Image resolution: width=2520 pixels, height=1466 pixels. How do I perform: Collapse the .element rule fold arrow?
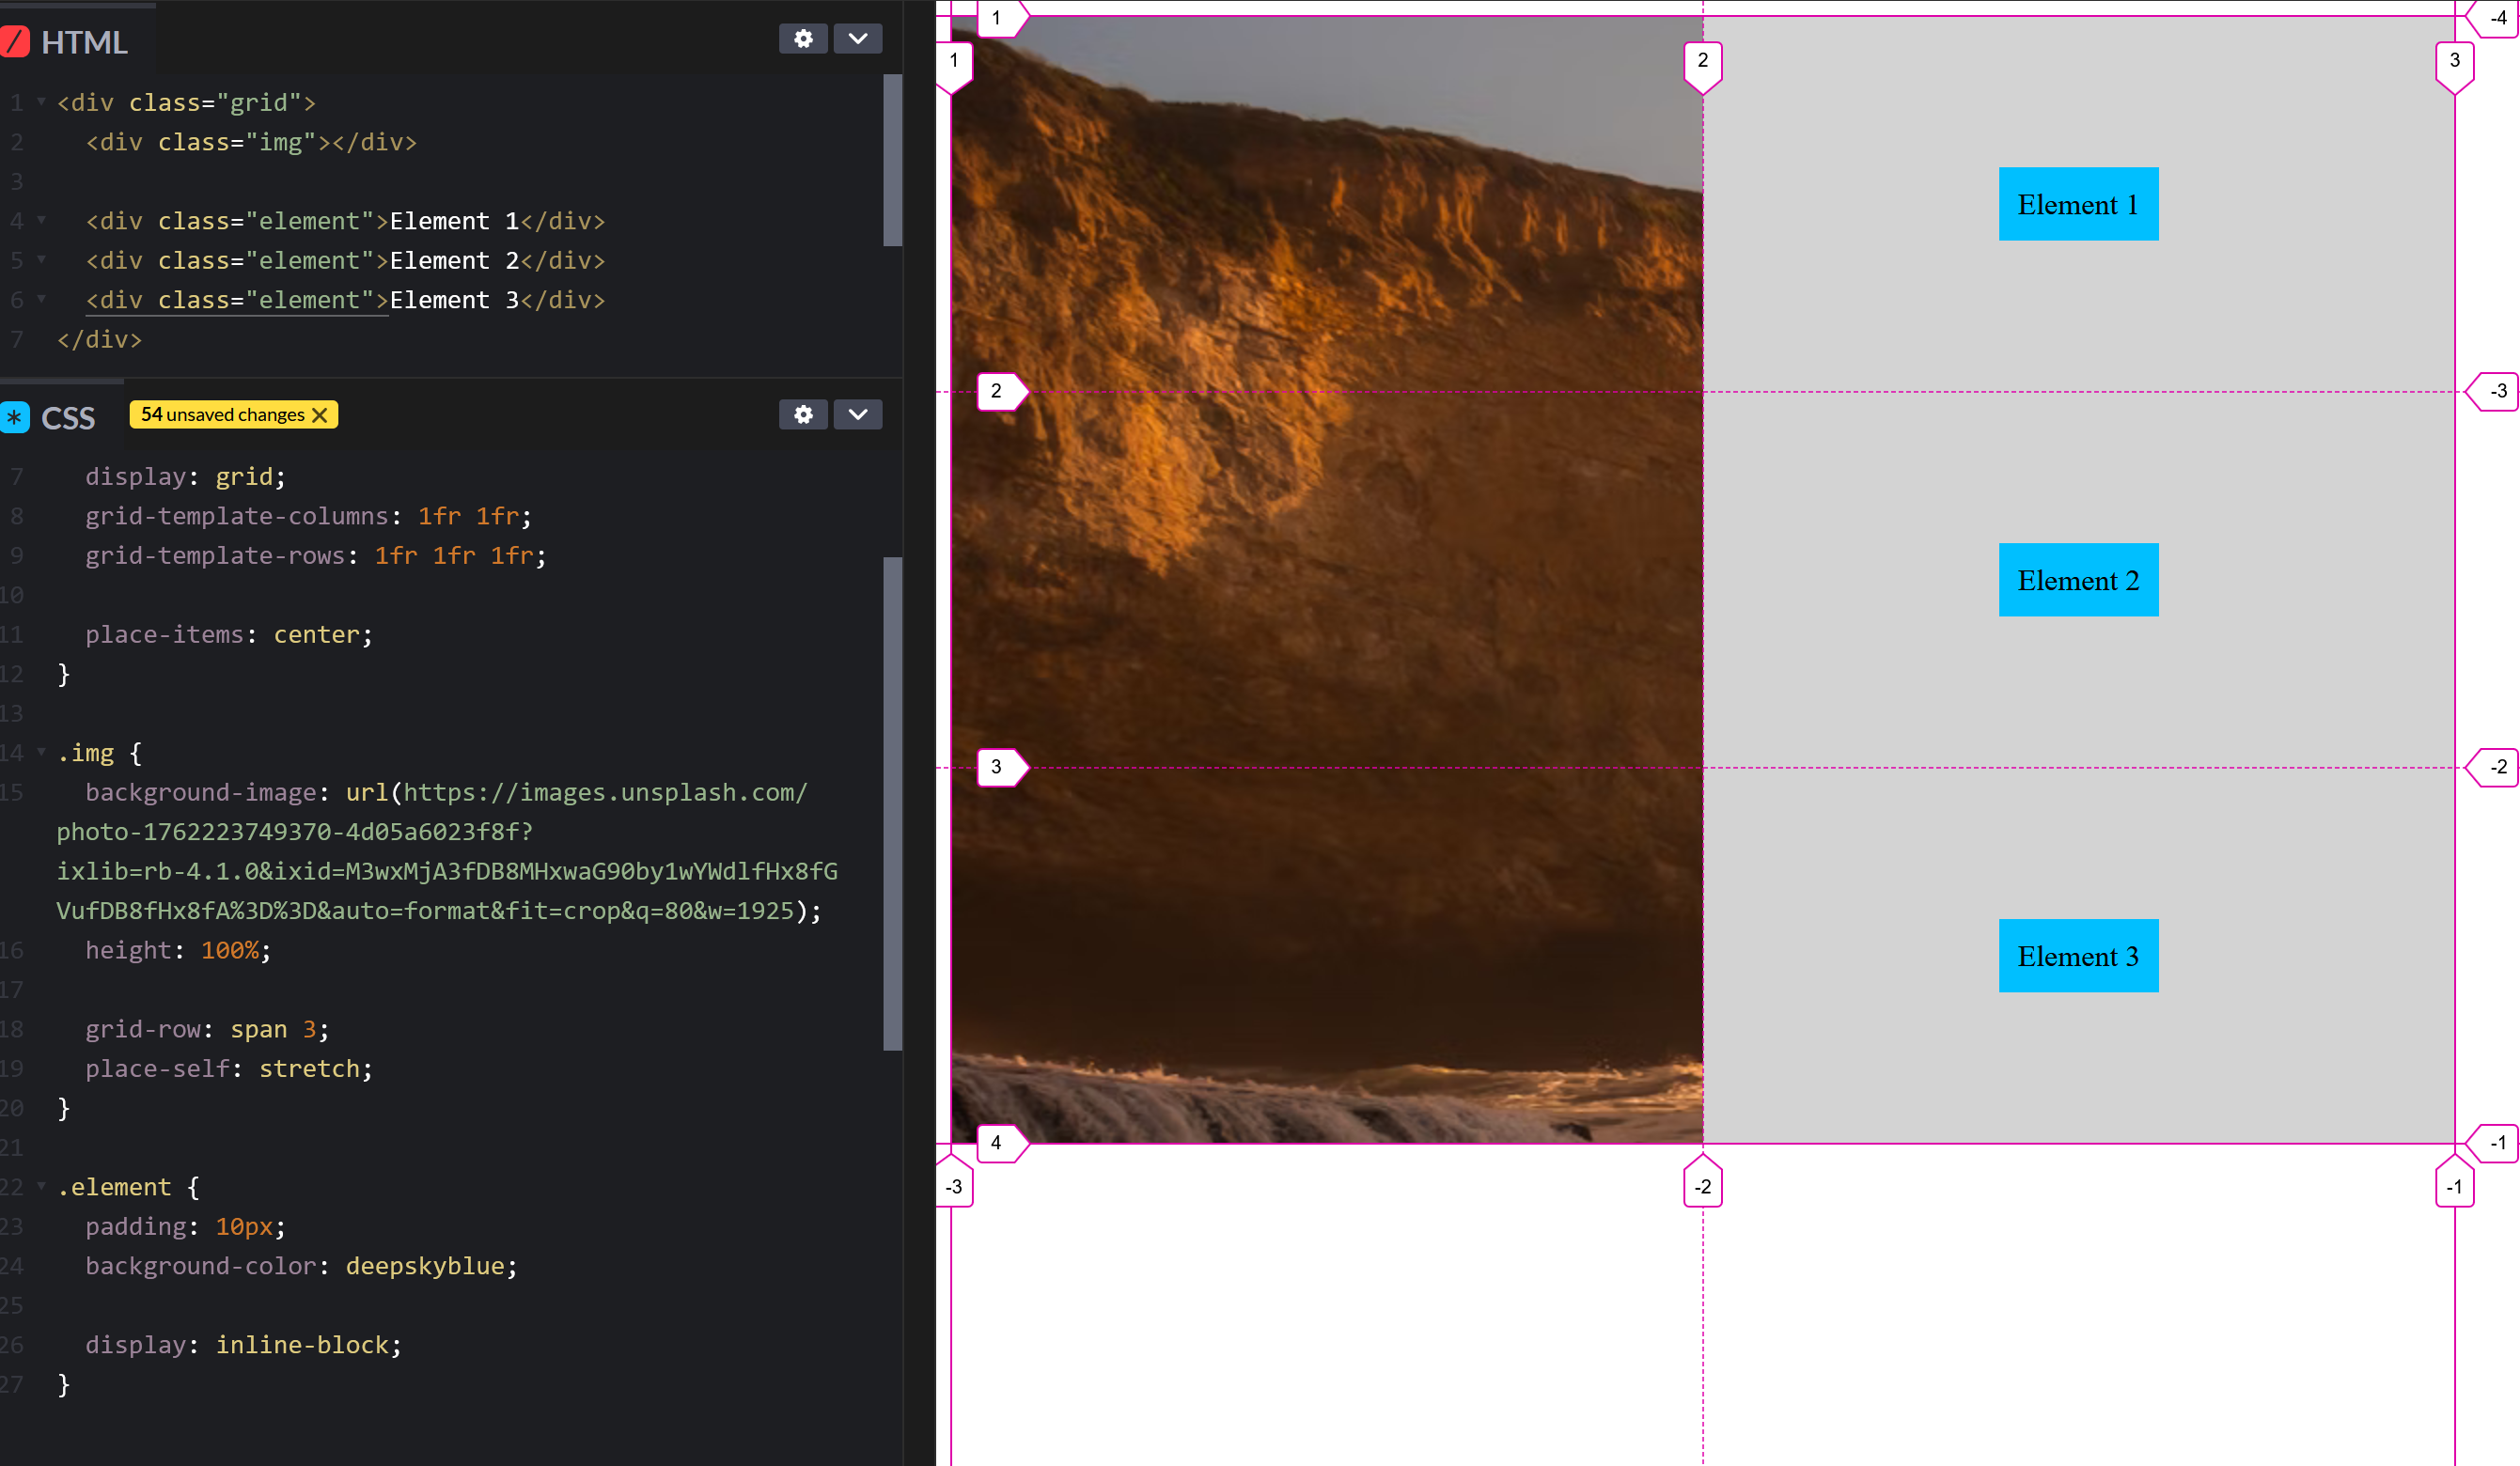point(41,1185)
